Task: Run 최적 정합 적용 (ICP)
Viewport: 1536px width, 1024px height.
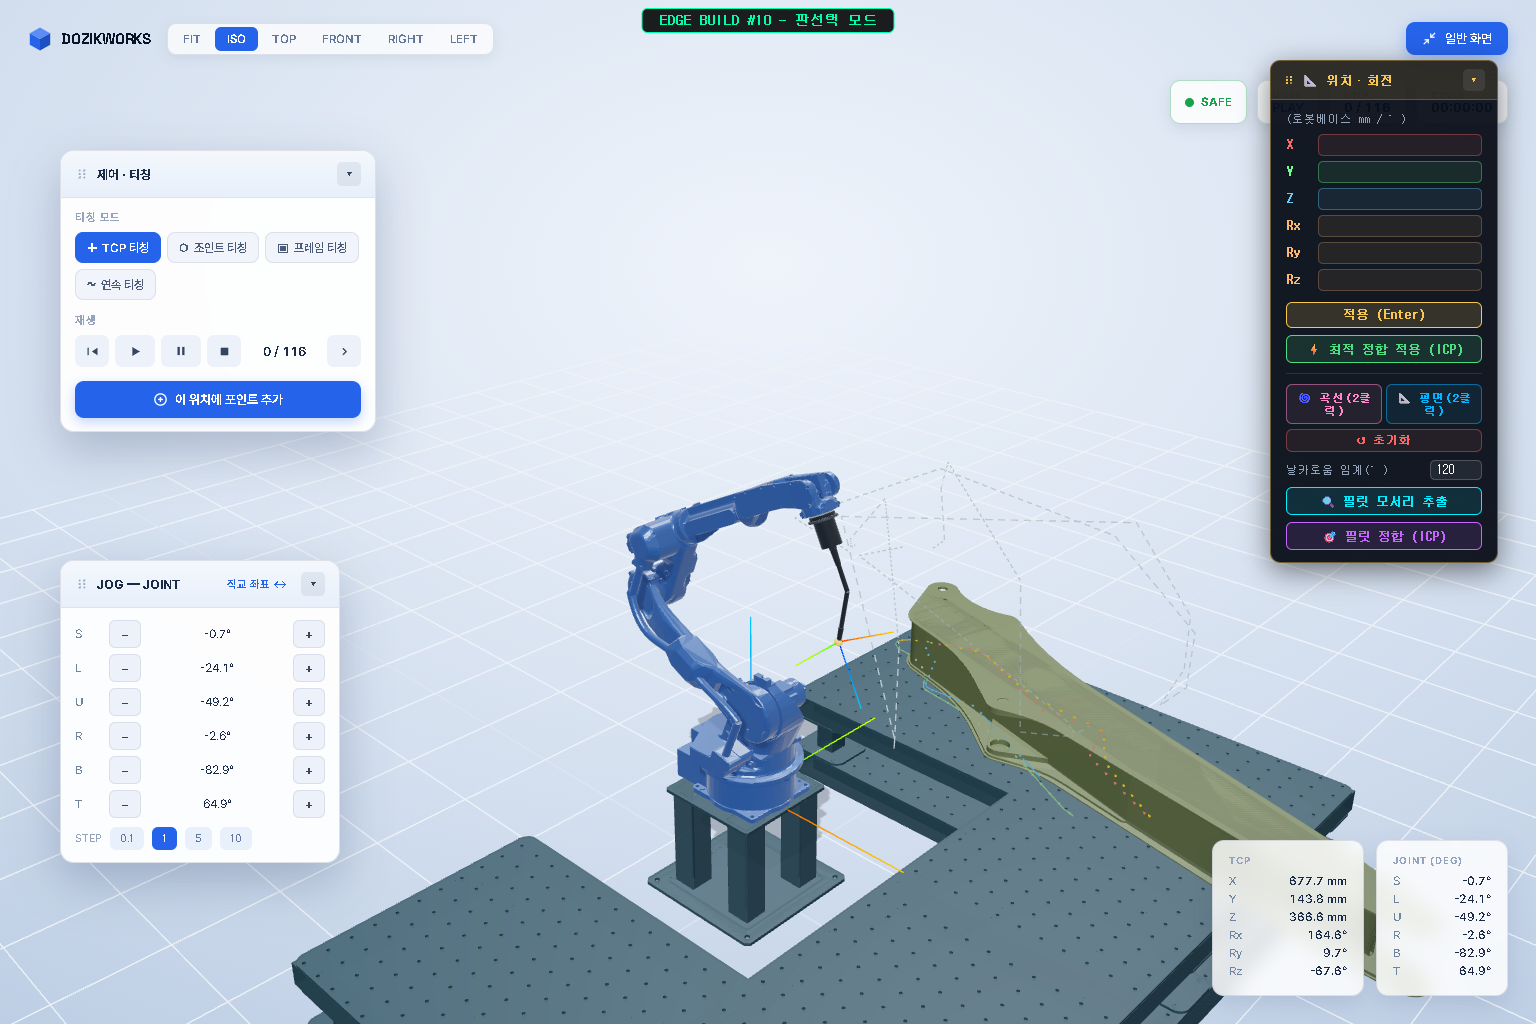Action: click(1384, 349)
